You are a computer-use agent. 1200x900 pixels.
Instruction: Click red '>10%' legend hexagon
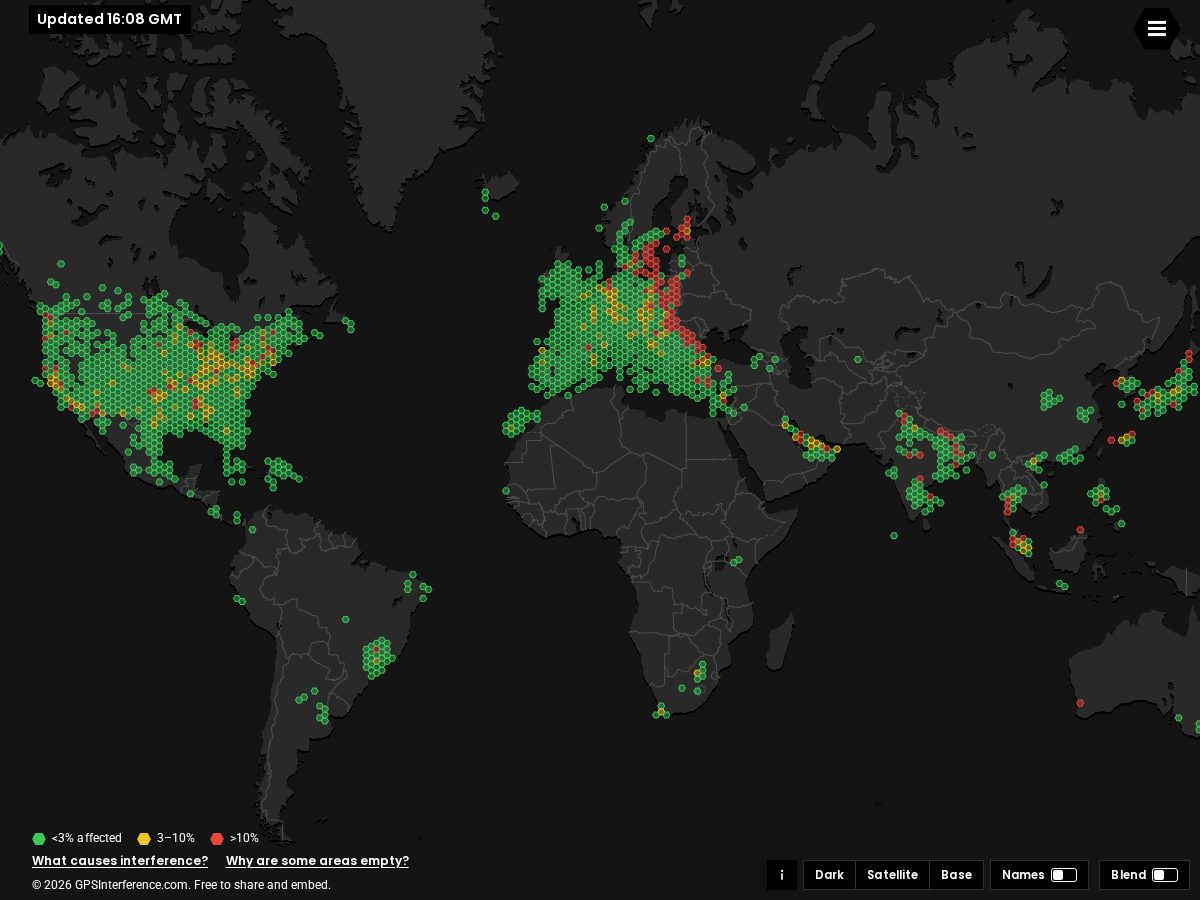(x=217, y=839)
